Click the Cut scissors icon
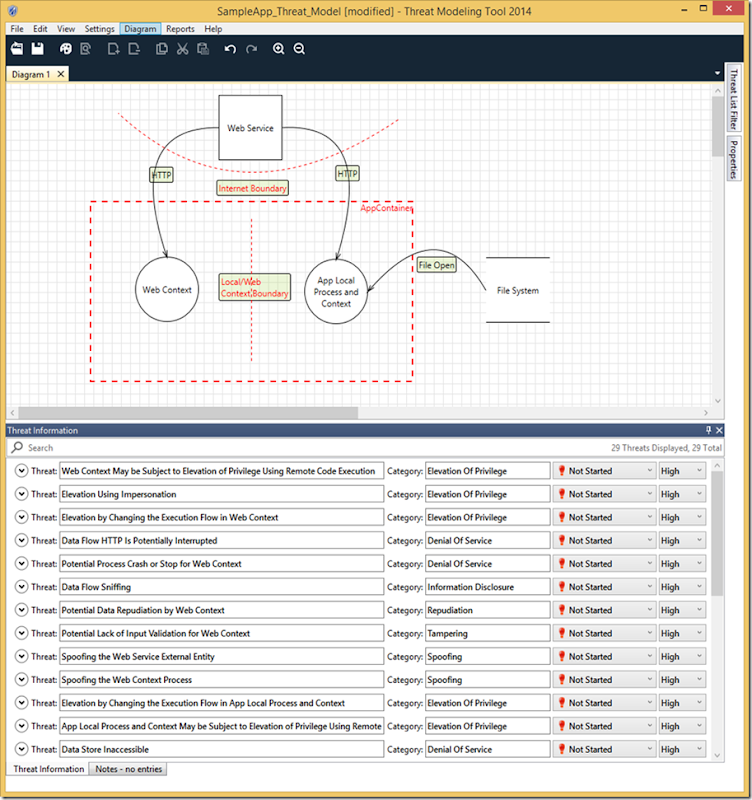 183,48
